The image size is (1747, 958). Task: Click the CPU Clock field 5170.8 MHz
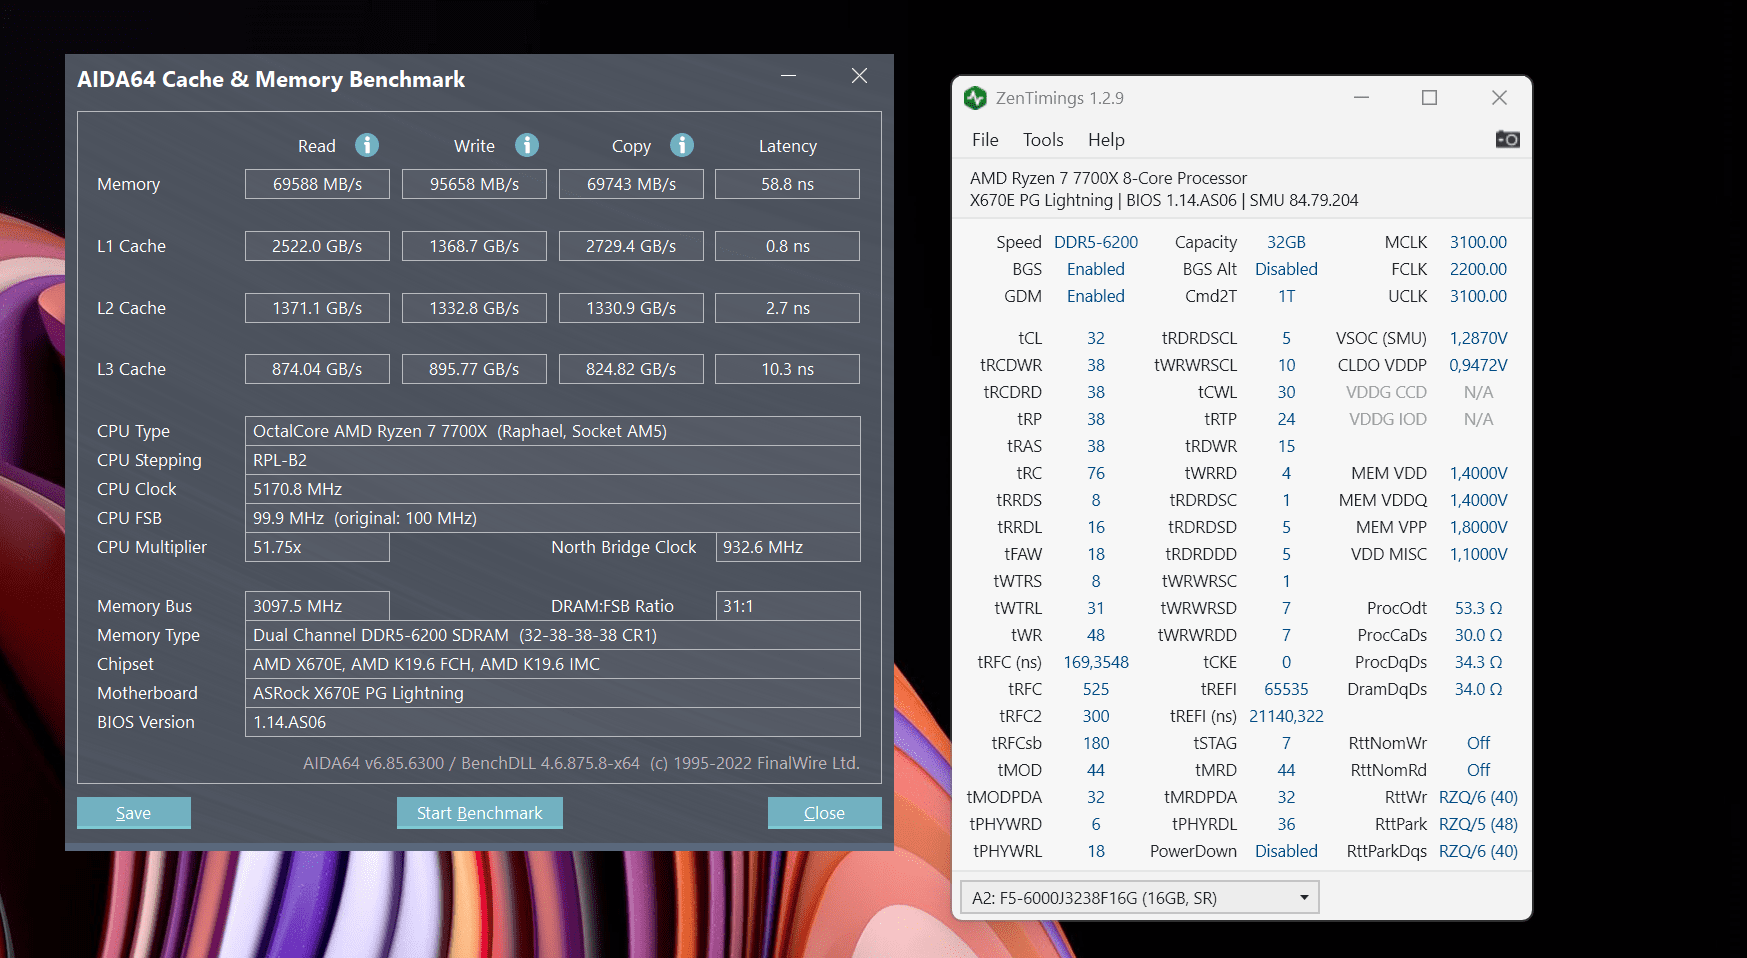tap(553, 489)
